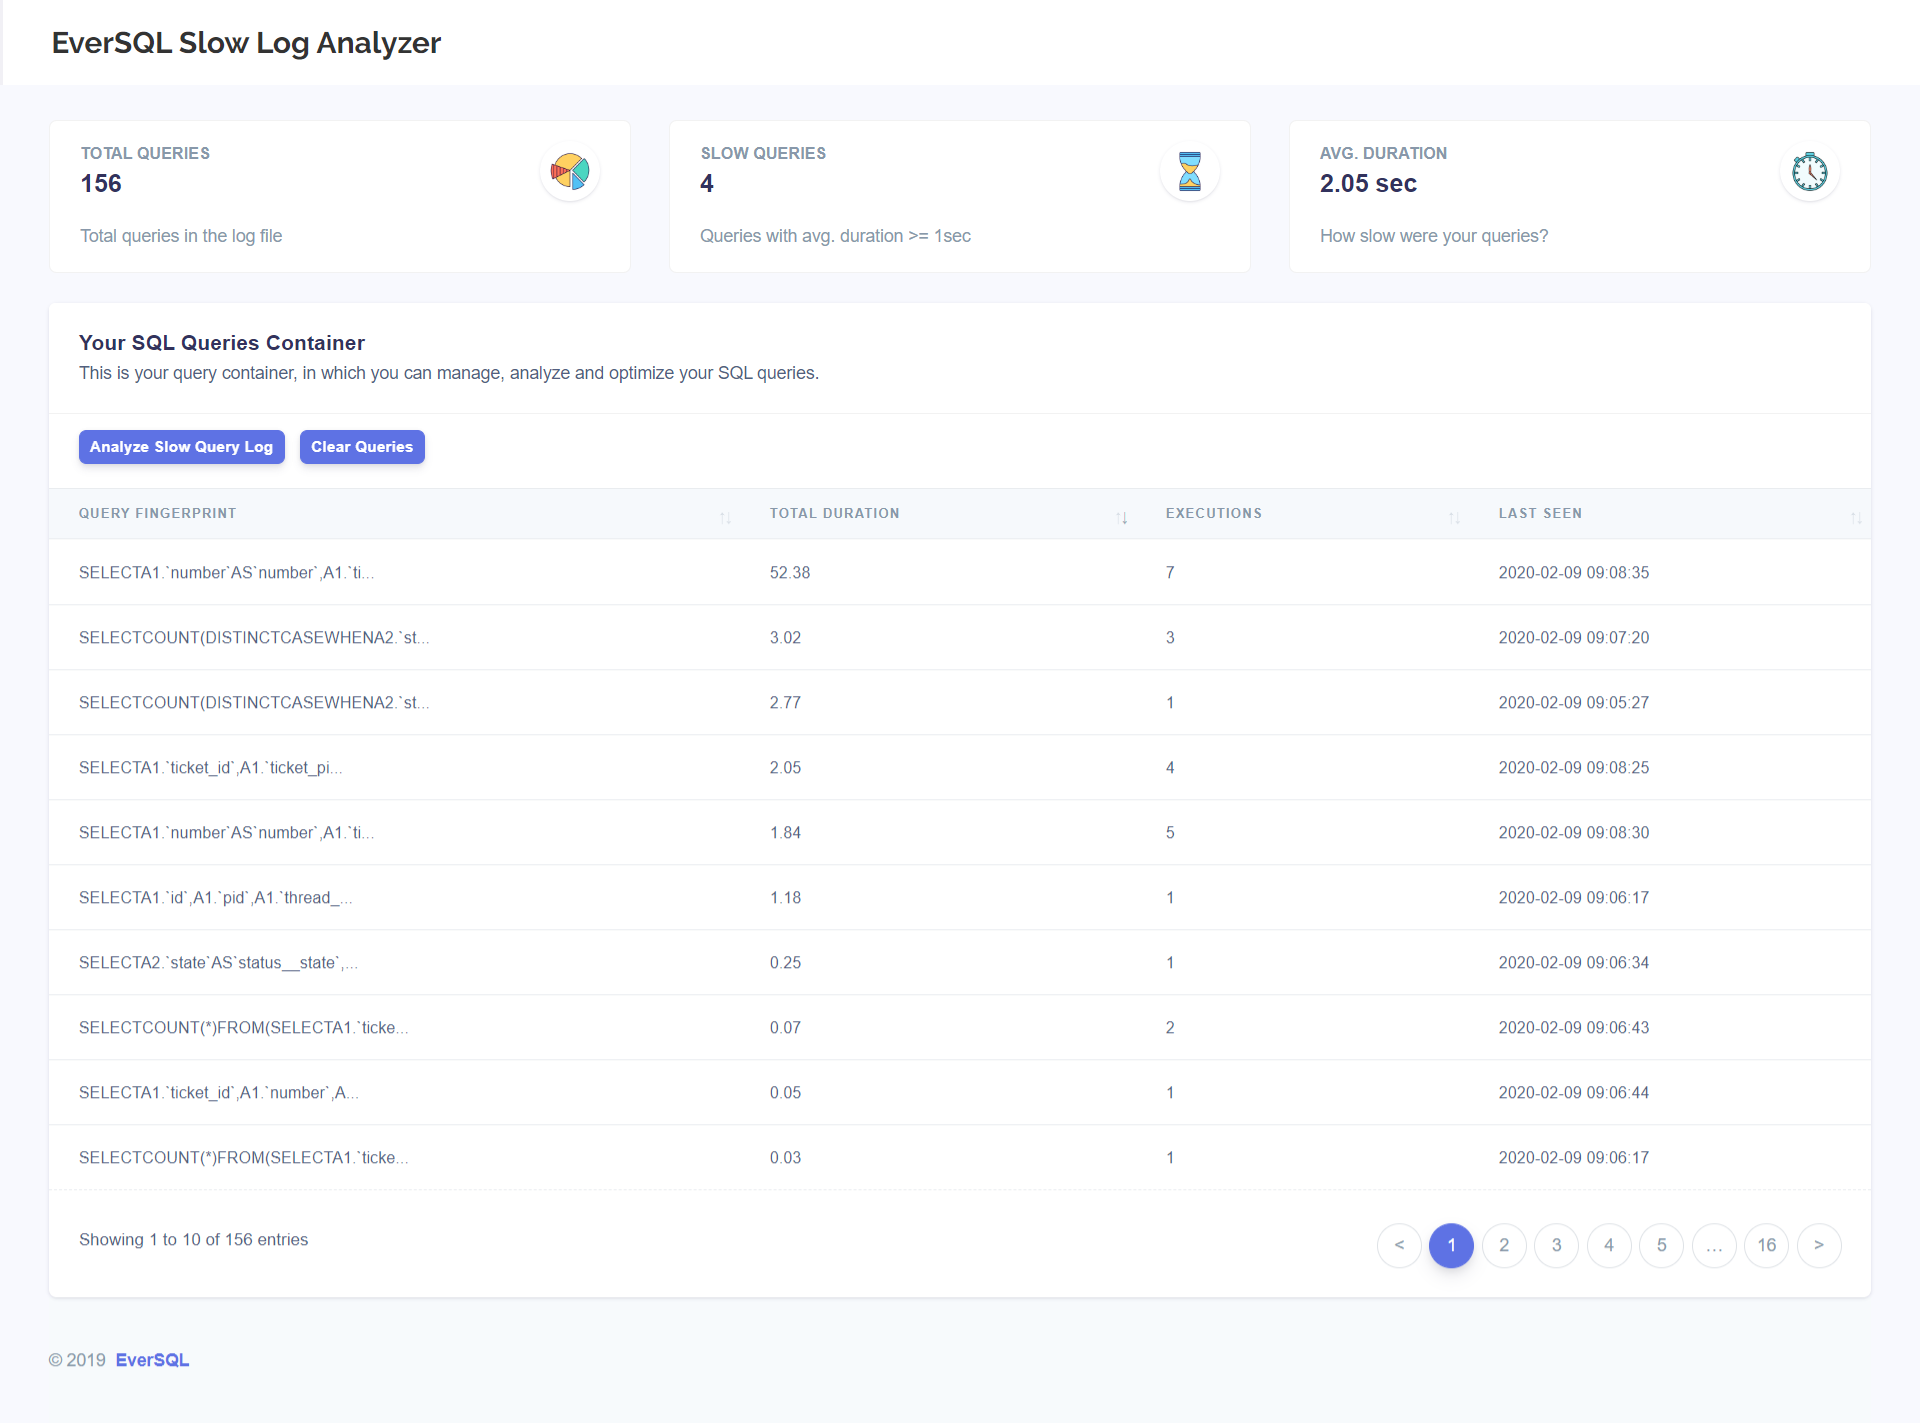Screen dimensions: 1920x1423
Task: Sort by Total Duration column arrows
Action: coord(1121,517)
